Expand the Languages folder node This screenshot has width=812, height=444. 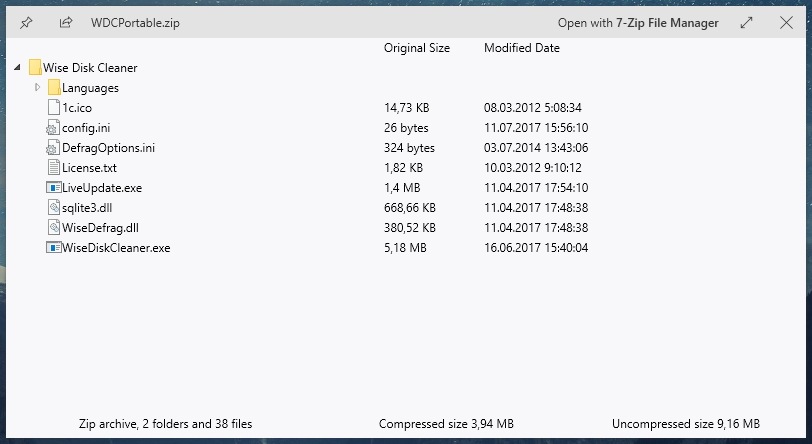37,88
